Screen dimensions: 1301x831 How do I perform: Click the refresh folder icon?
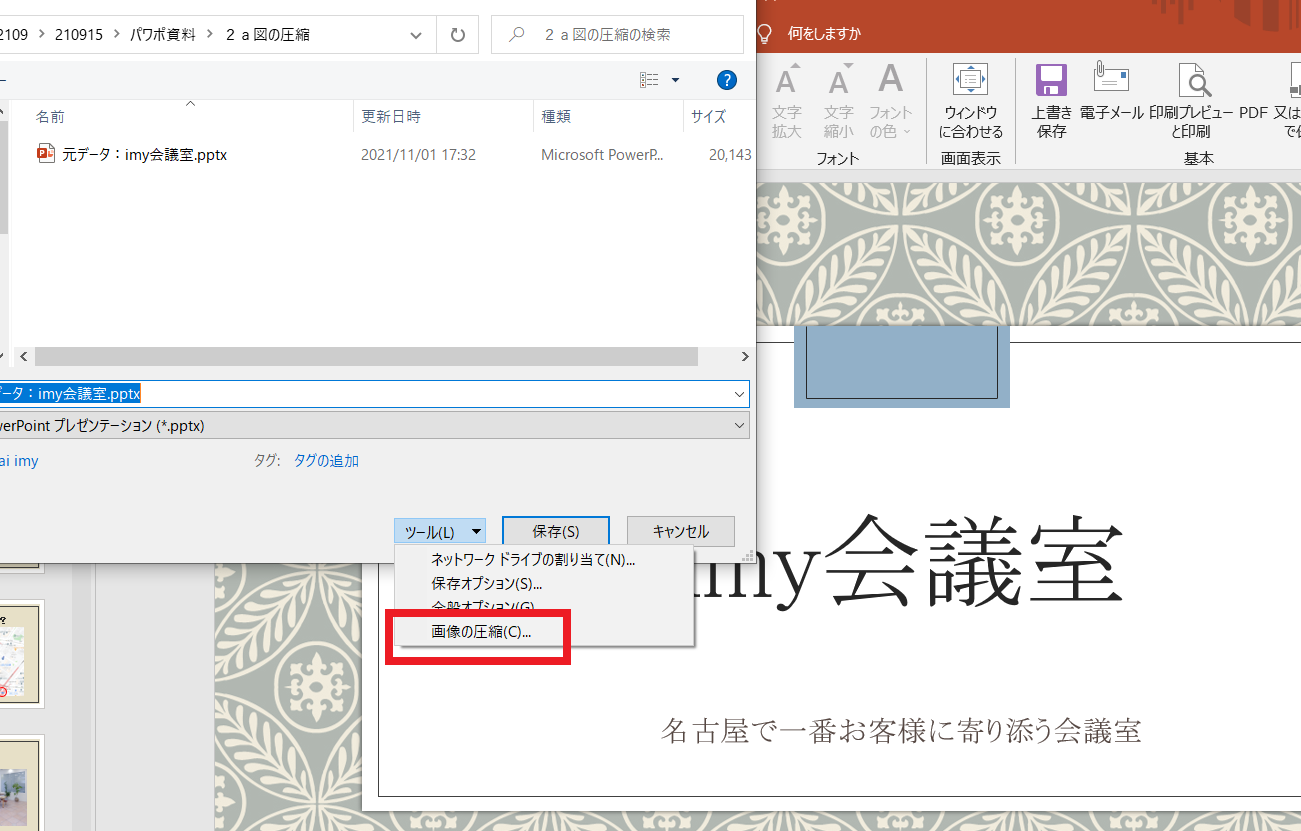tap(458, 35)
